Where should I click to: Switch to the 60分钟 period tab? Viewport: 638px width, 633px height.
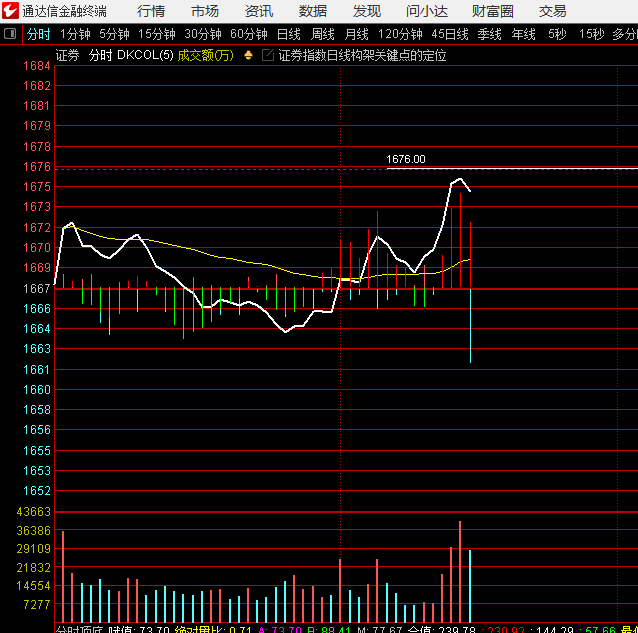coord(249,34)
